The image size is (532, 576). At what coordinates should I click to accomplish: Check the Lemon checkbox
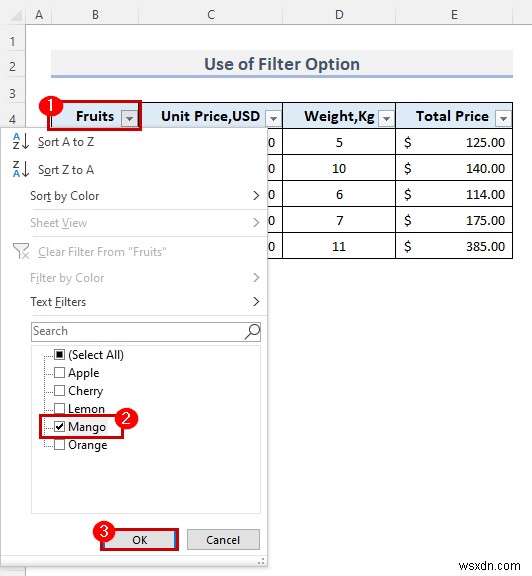pyautogui.click(x=60, y=408)
